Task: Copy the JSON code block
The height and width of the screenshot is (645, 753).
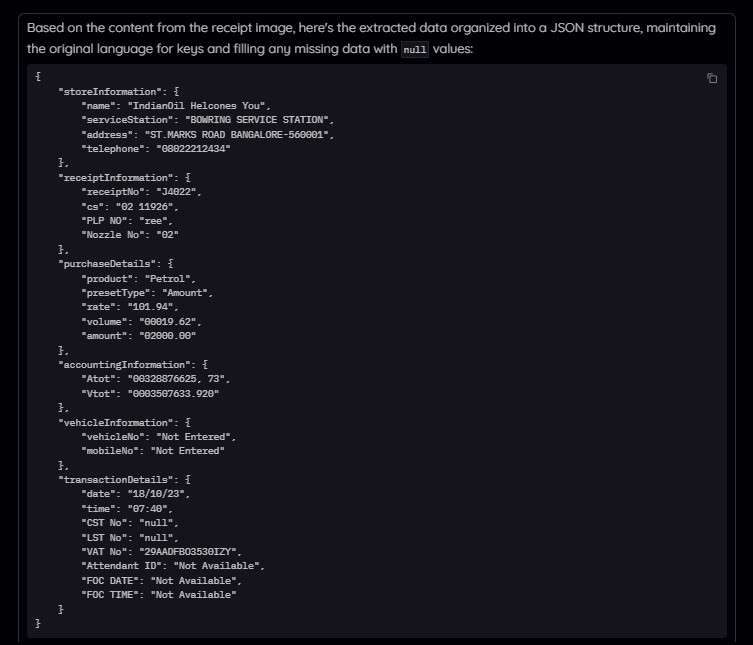Action: coord(712,79)
